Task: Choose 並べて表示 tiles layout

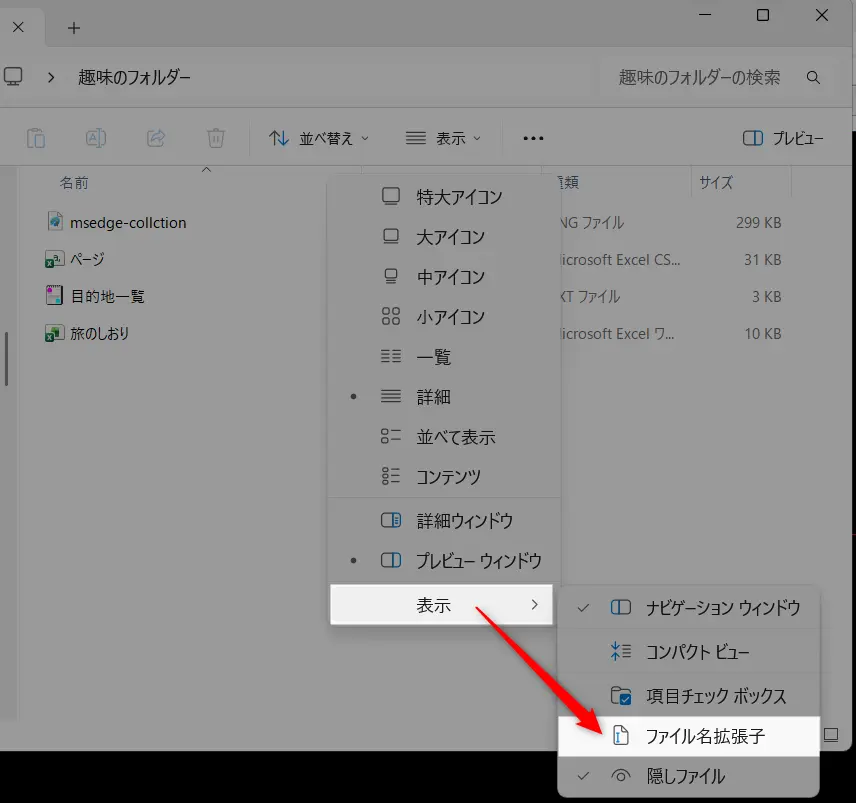Action: (455, 437)
